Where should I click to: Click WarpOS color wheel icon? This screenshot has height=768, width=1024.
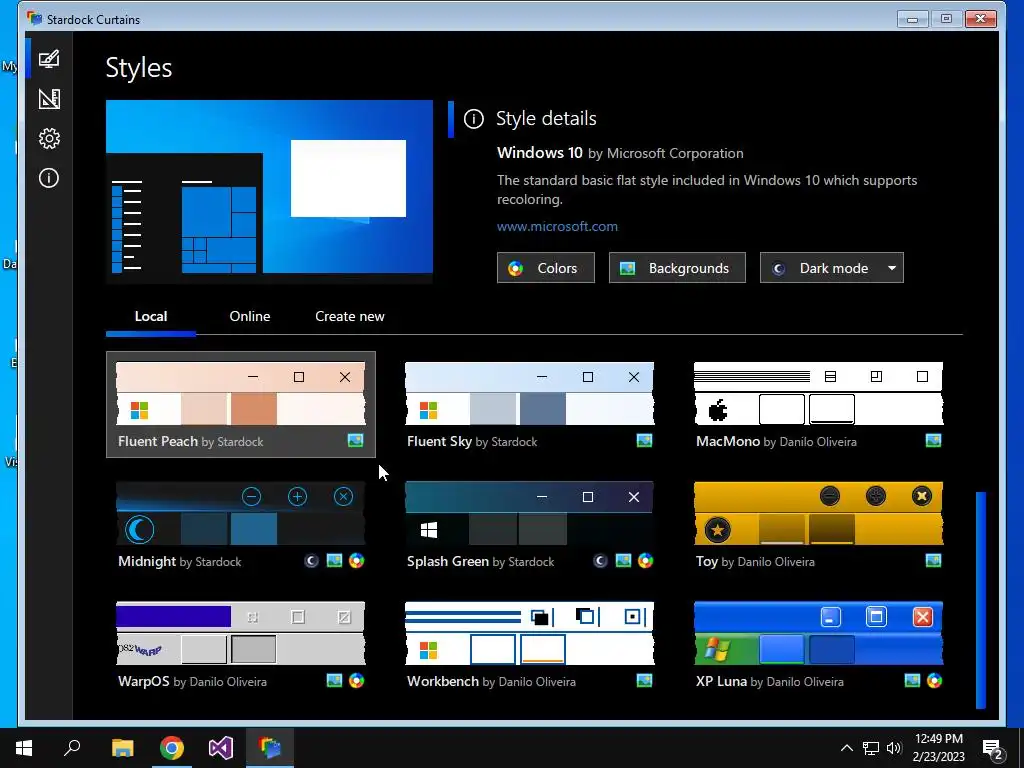pyautogui.click(x=357, y=681)
